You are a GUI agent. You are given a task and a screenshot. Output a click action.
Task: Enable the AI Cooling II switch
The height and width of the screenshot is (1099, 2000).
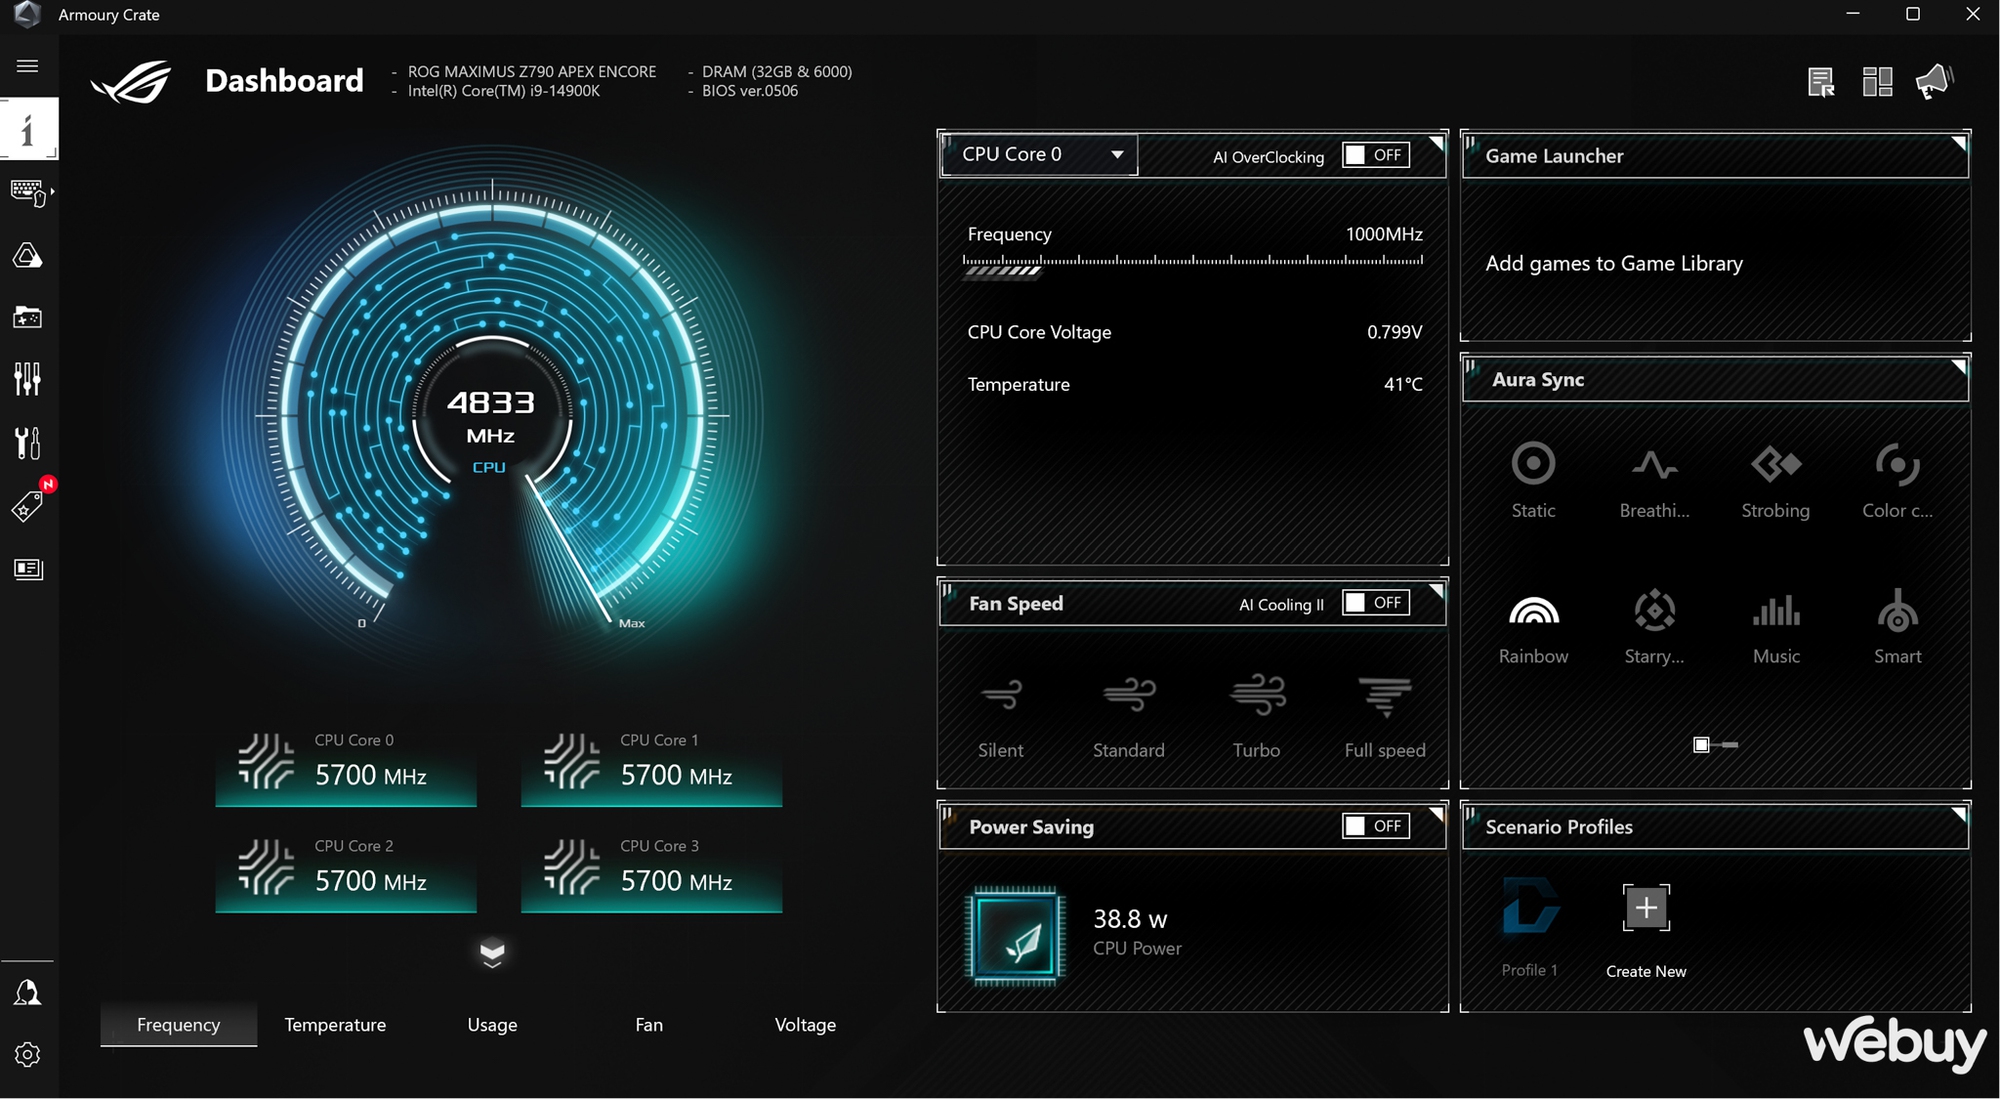1376,603
